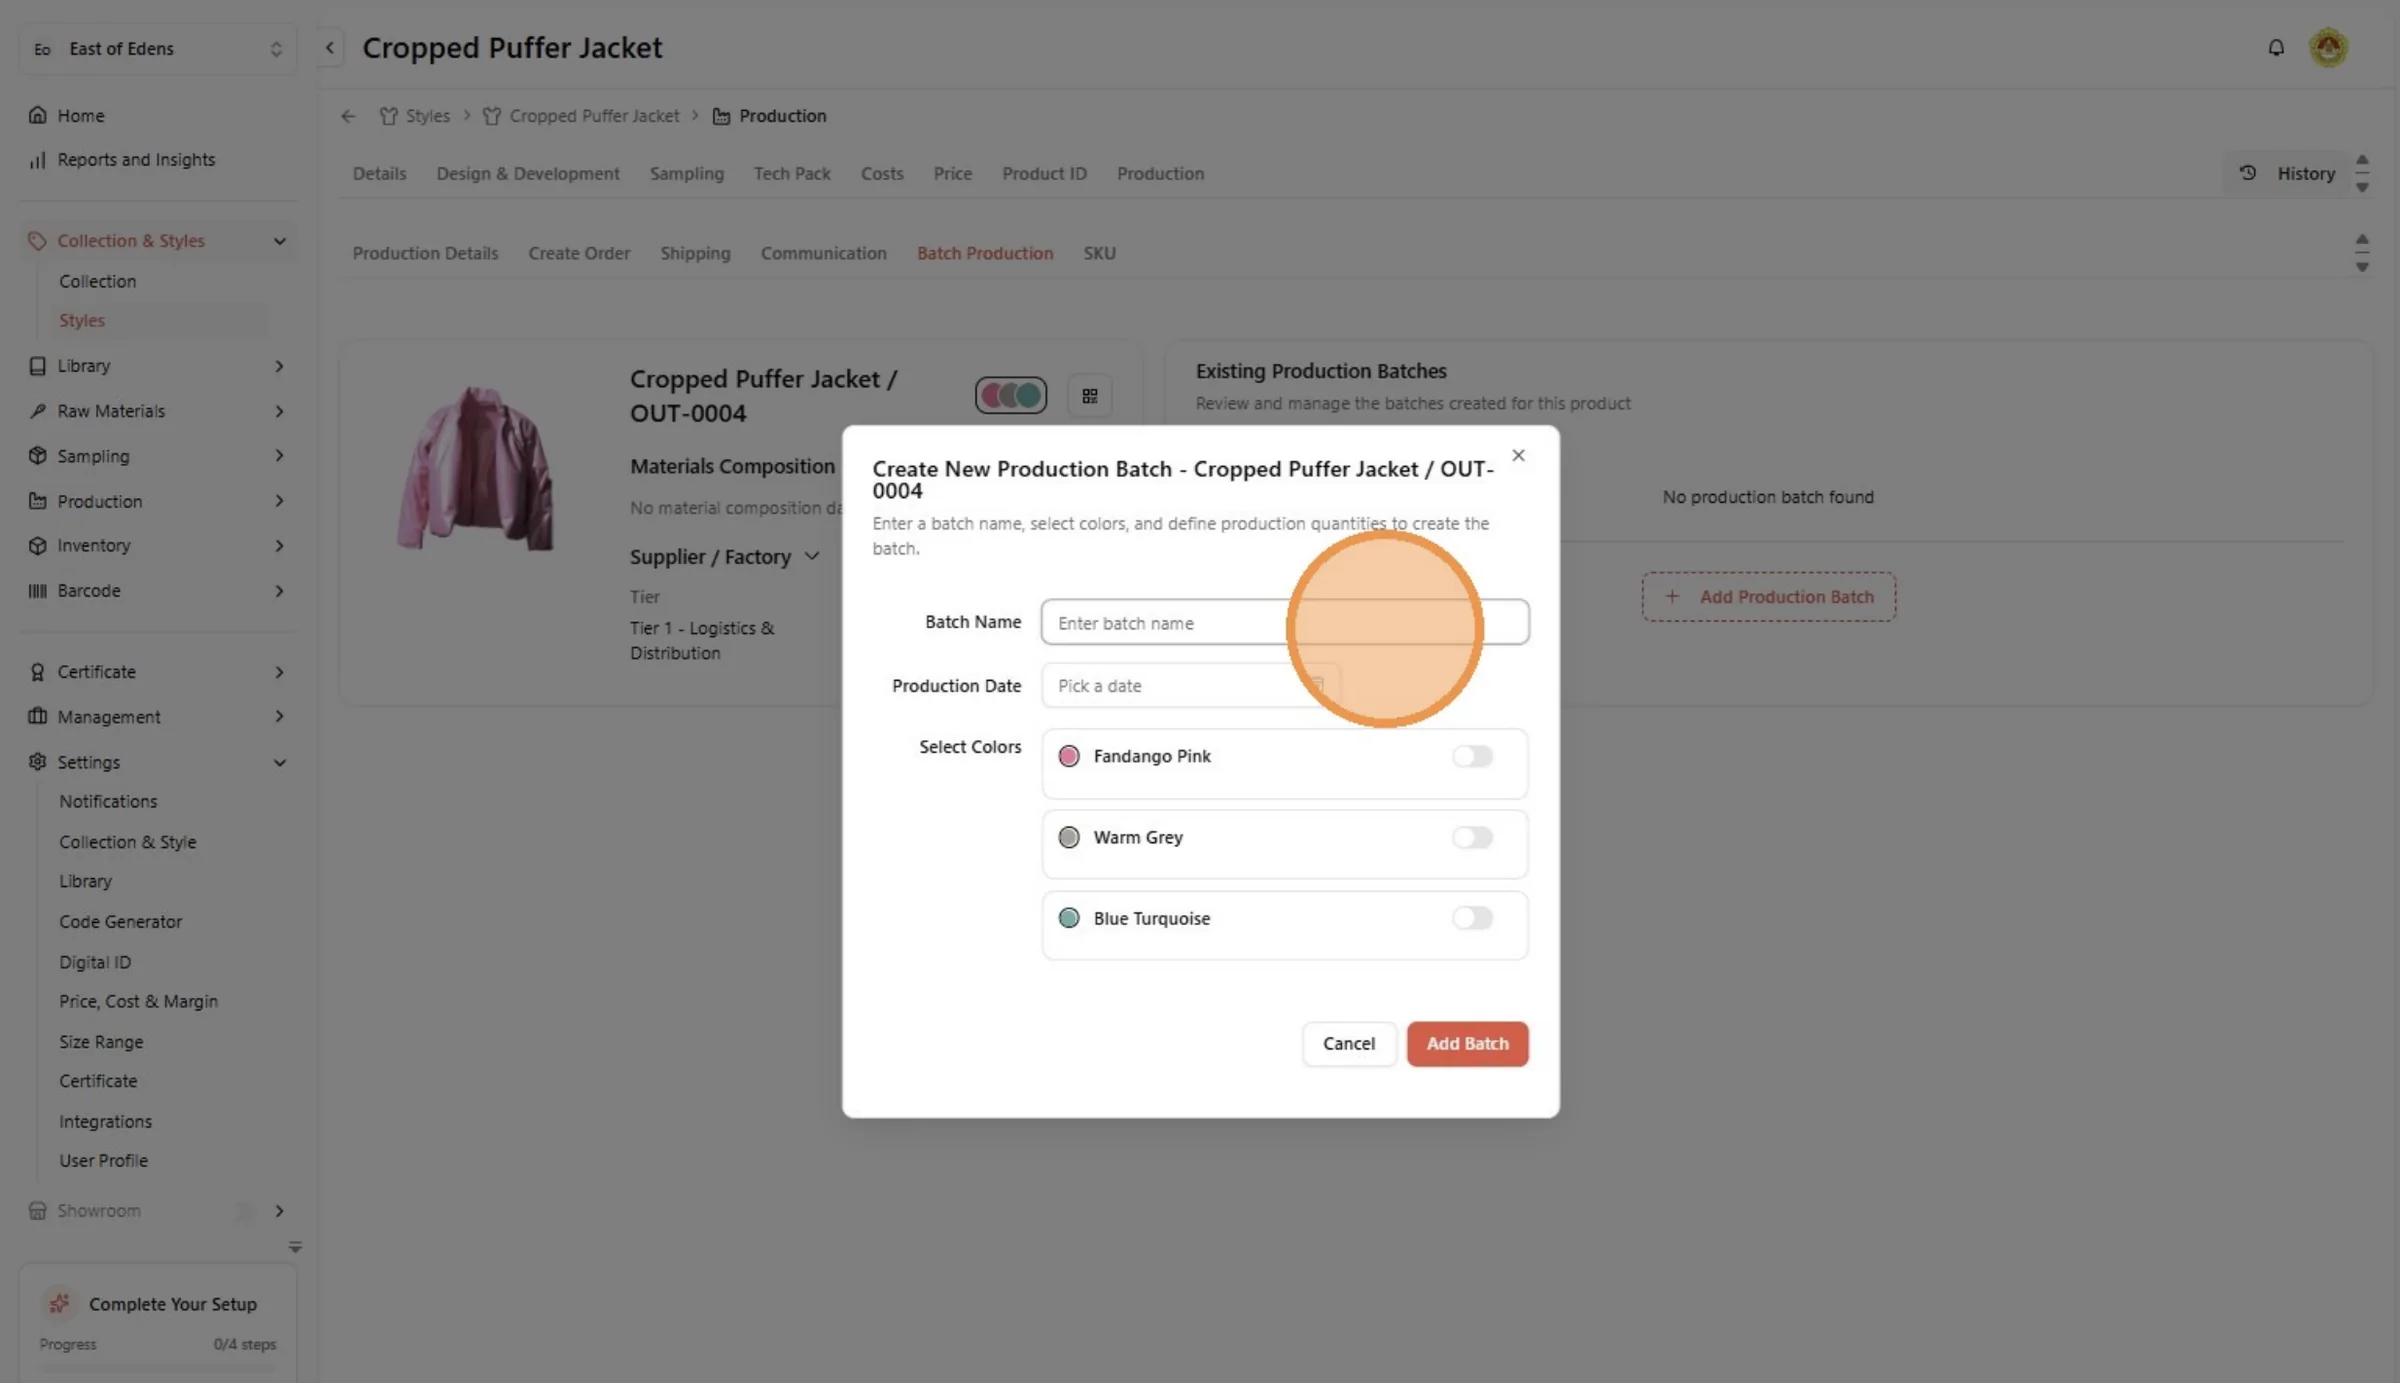Expand the Management sidebar section

(x=280, y=717)
